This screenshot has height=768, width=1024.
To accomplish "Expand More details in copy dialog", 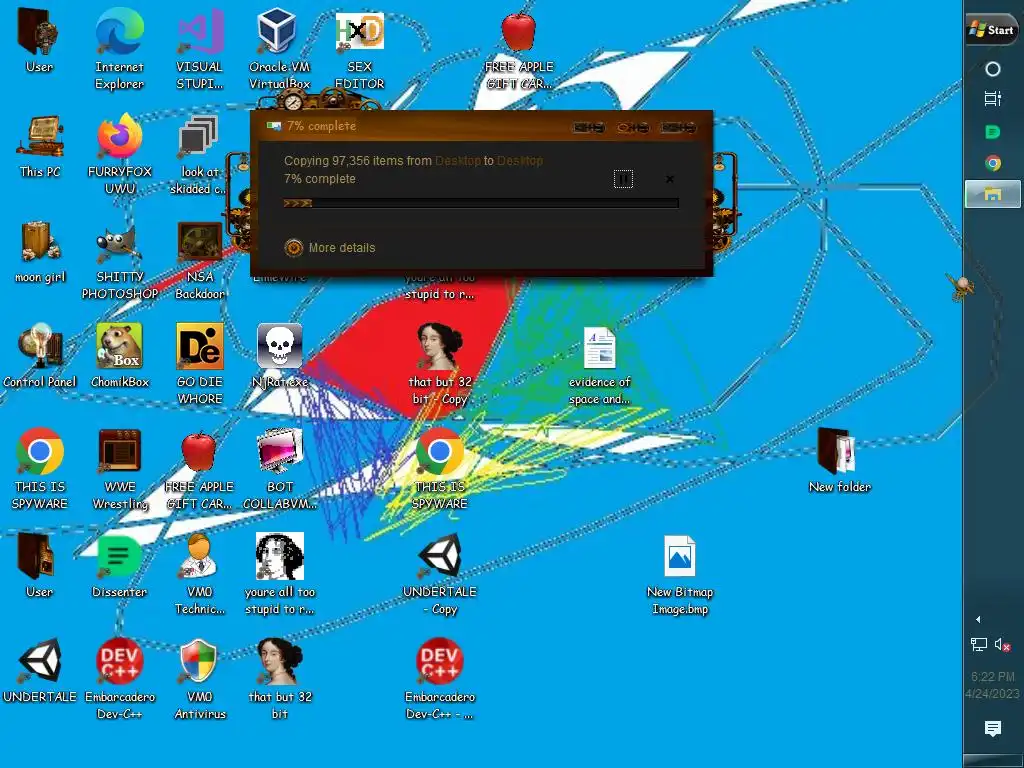I will (330, 248).
